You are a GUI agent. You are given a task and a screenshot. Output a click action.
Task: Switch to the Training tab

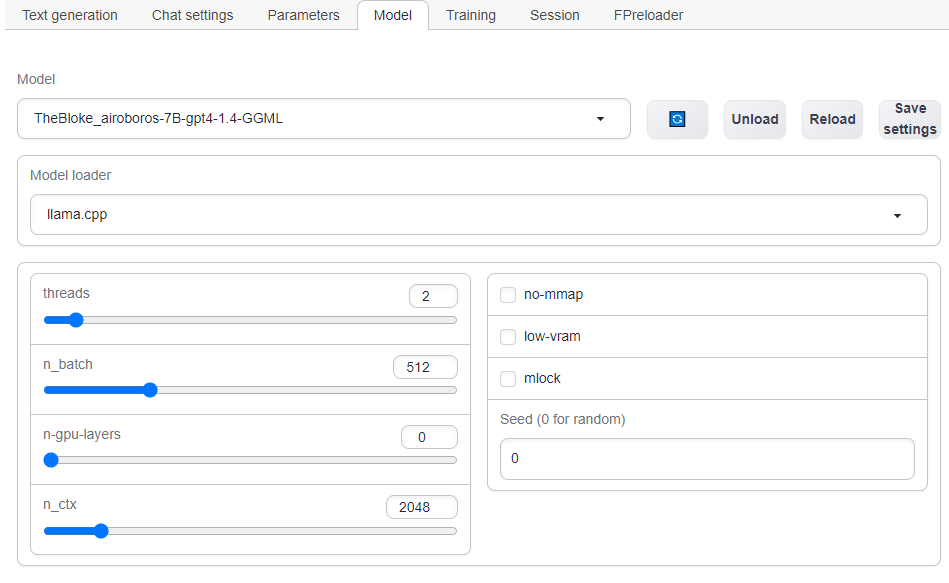(470, 15)
